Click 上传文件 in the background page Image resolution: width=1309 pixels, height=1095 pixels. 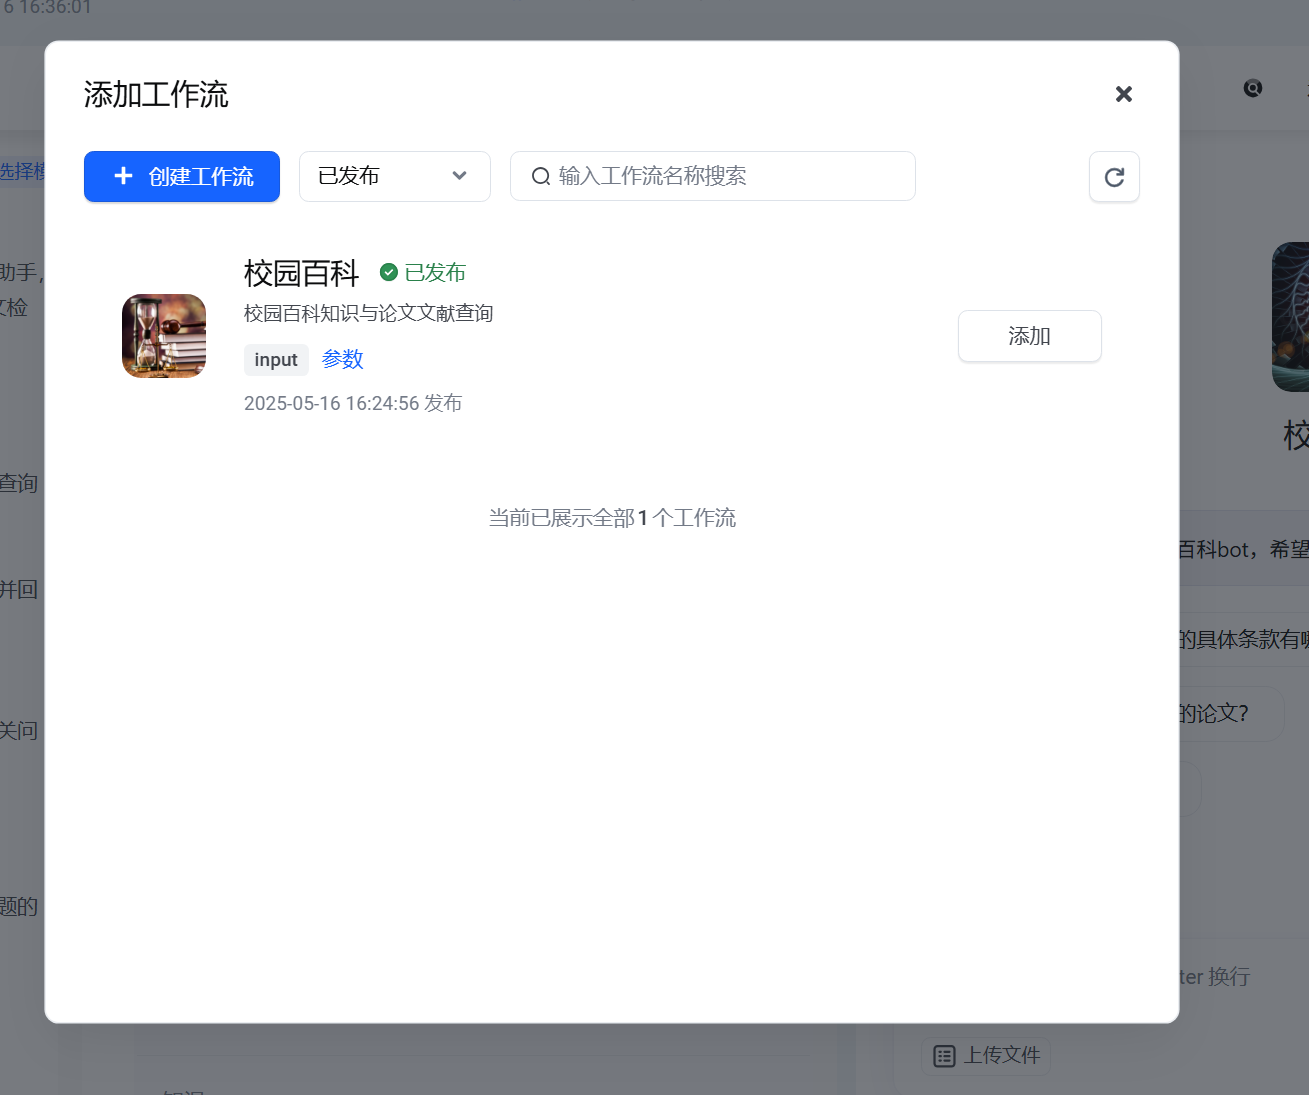[x=986, y=1056]
